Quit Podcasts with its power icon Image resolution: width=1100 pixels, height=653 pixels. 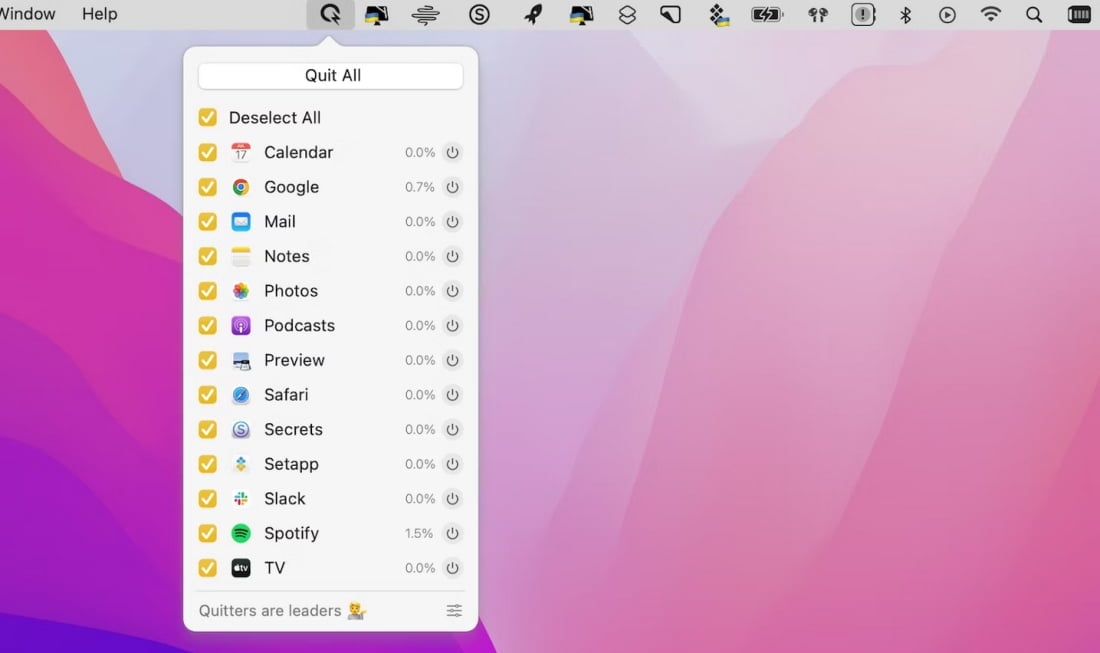click(x=452, y=325)
